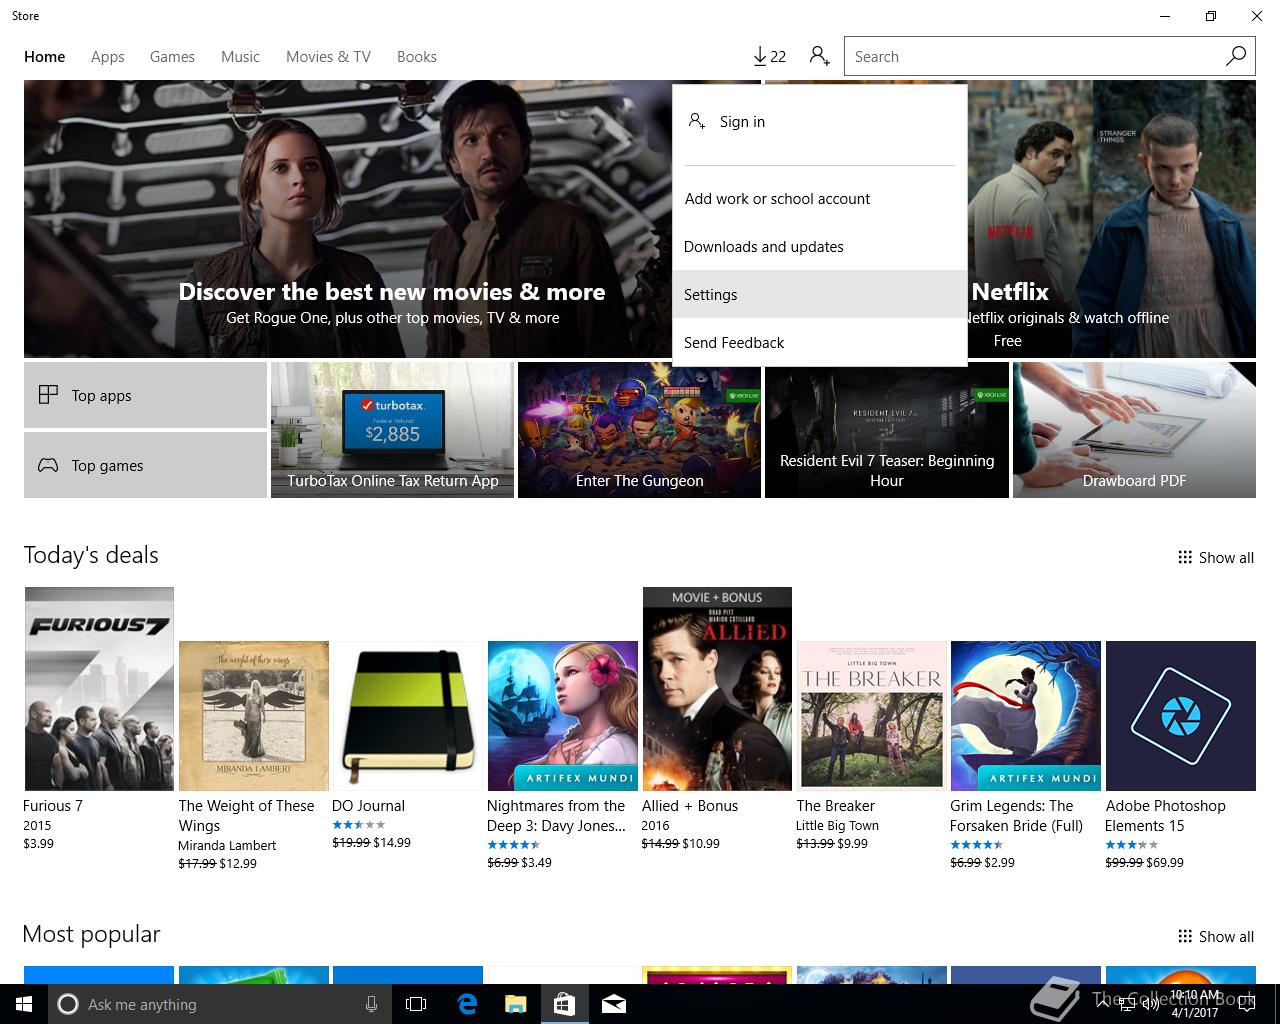Viewport: 1280px width, 1024px height.
Task: Click the Miranda Lambert artist name
Action: (227, 846)
